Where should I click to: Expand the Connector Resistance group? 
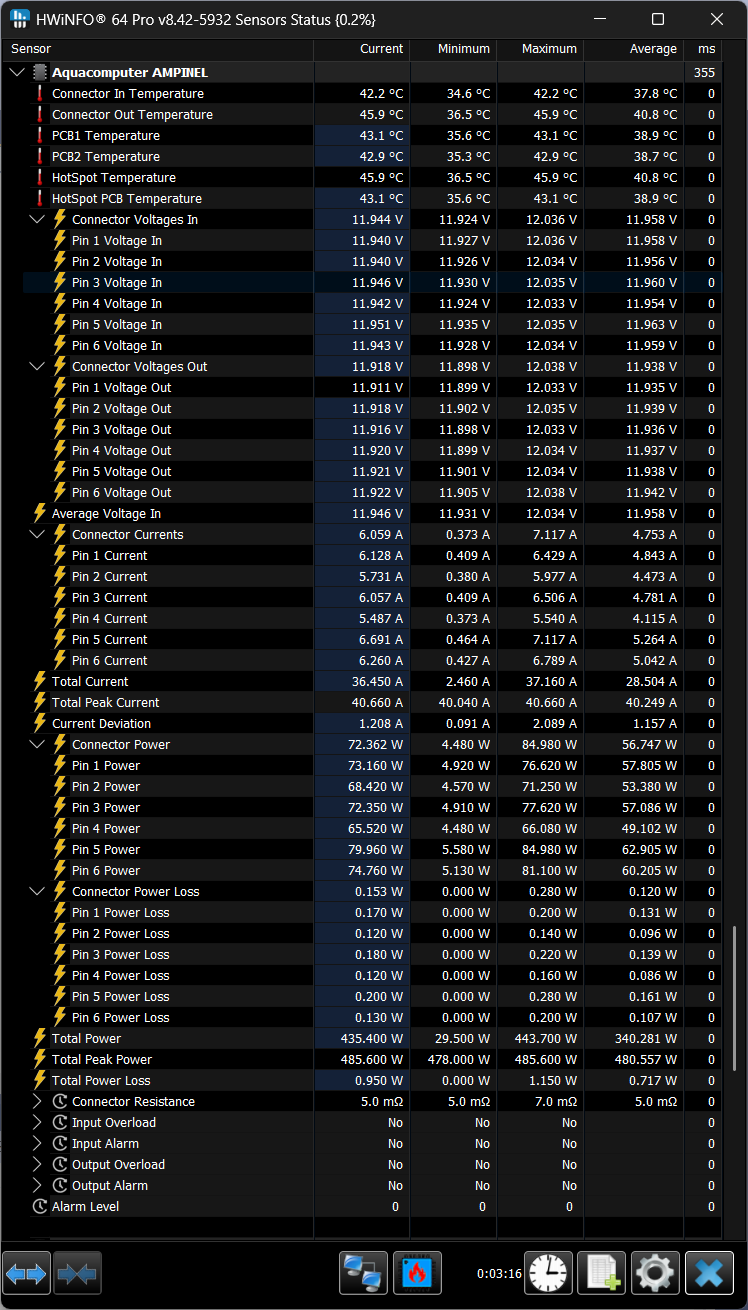tap(37, 1101)
